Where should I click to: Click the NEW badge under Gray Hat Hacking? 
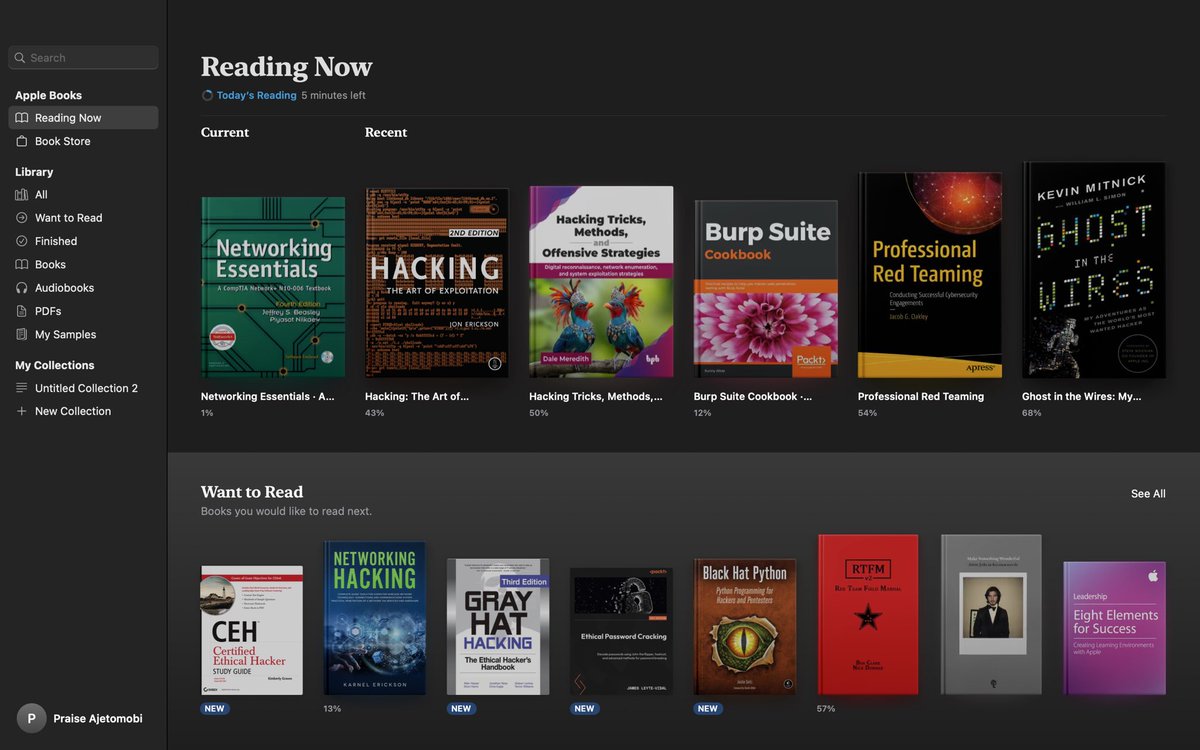tap(461, 709)
